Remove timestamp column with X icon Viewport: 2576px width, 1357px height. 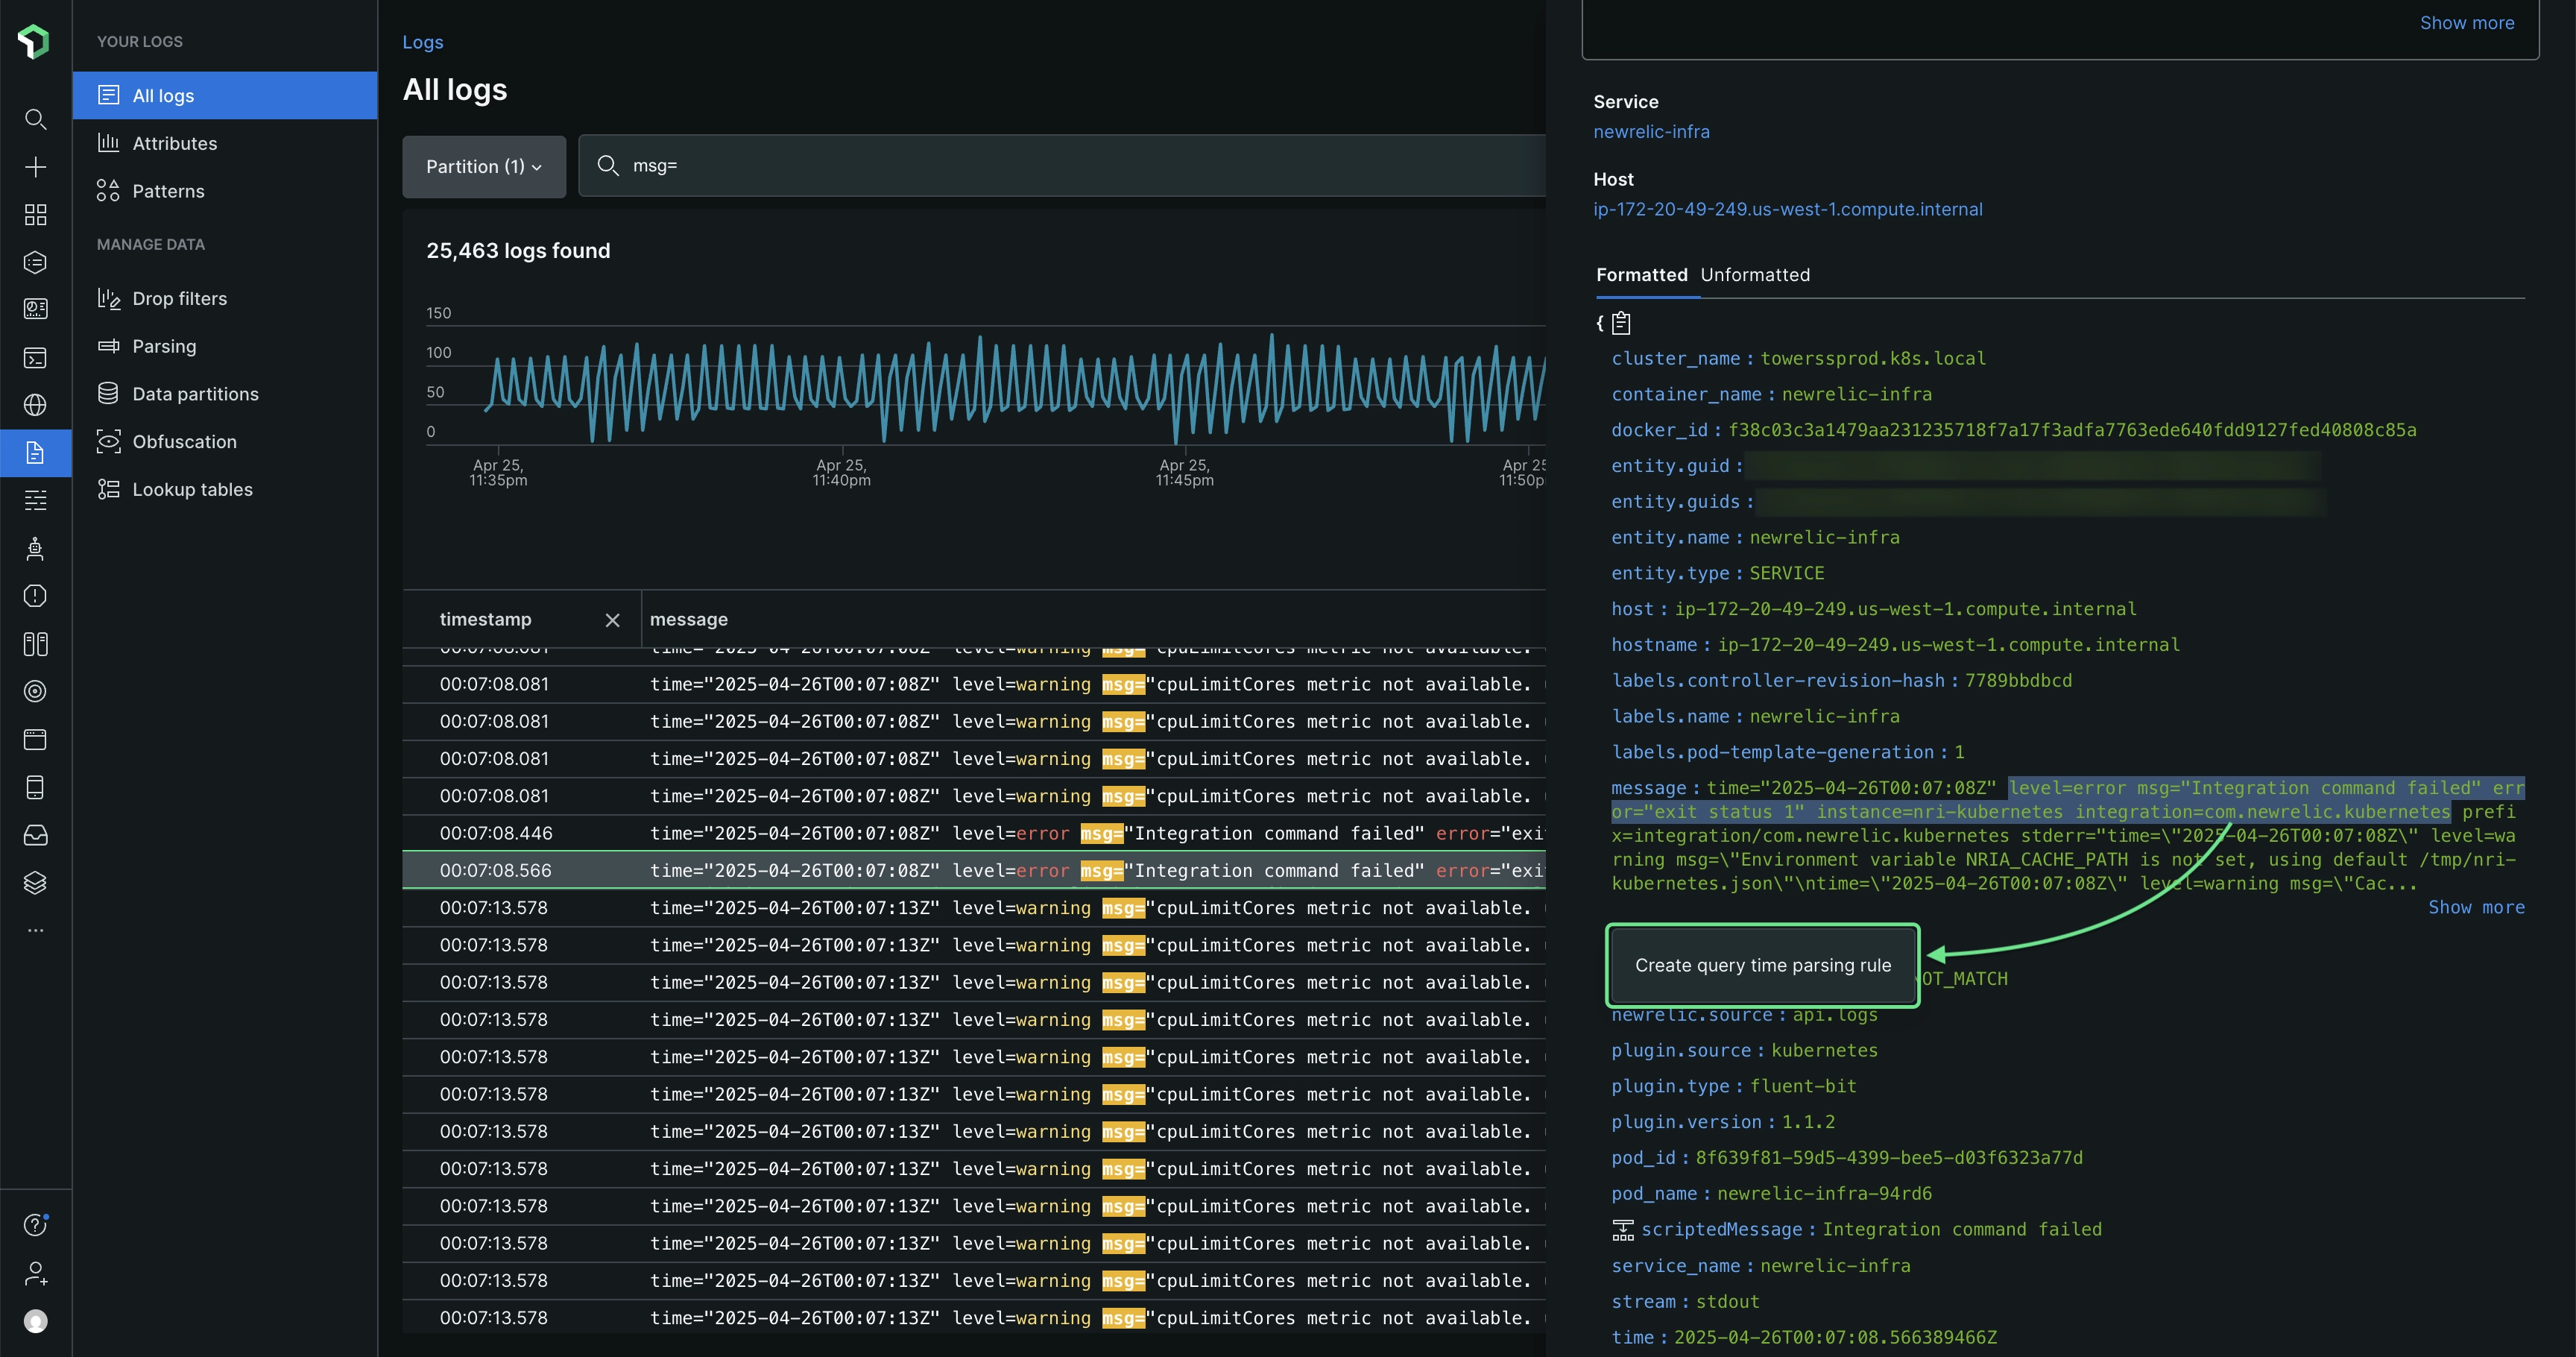612,620
